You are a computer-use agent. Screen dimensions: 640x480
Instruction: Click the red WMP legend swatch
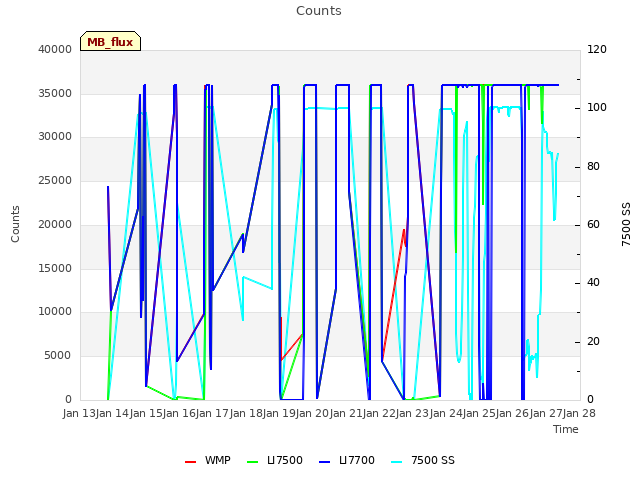coord(190,462)
